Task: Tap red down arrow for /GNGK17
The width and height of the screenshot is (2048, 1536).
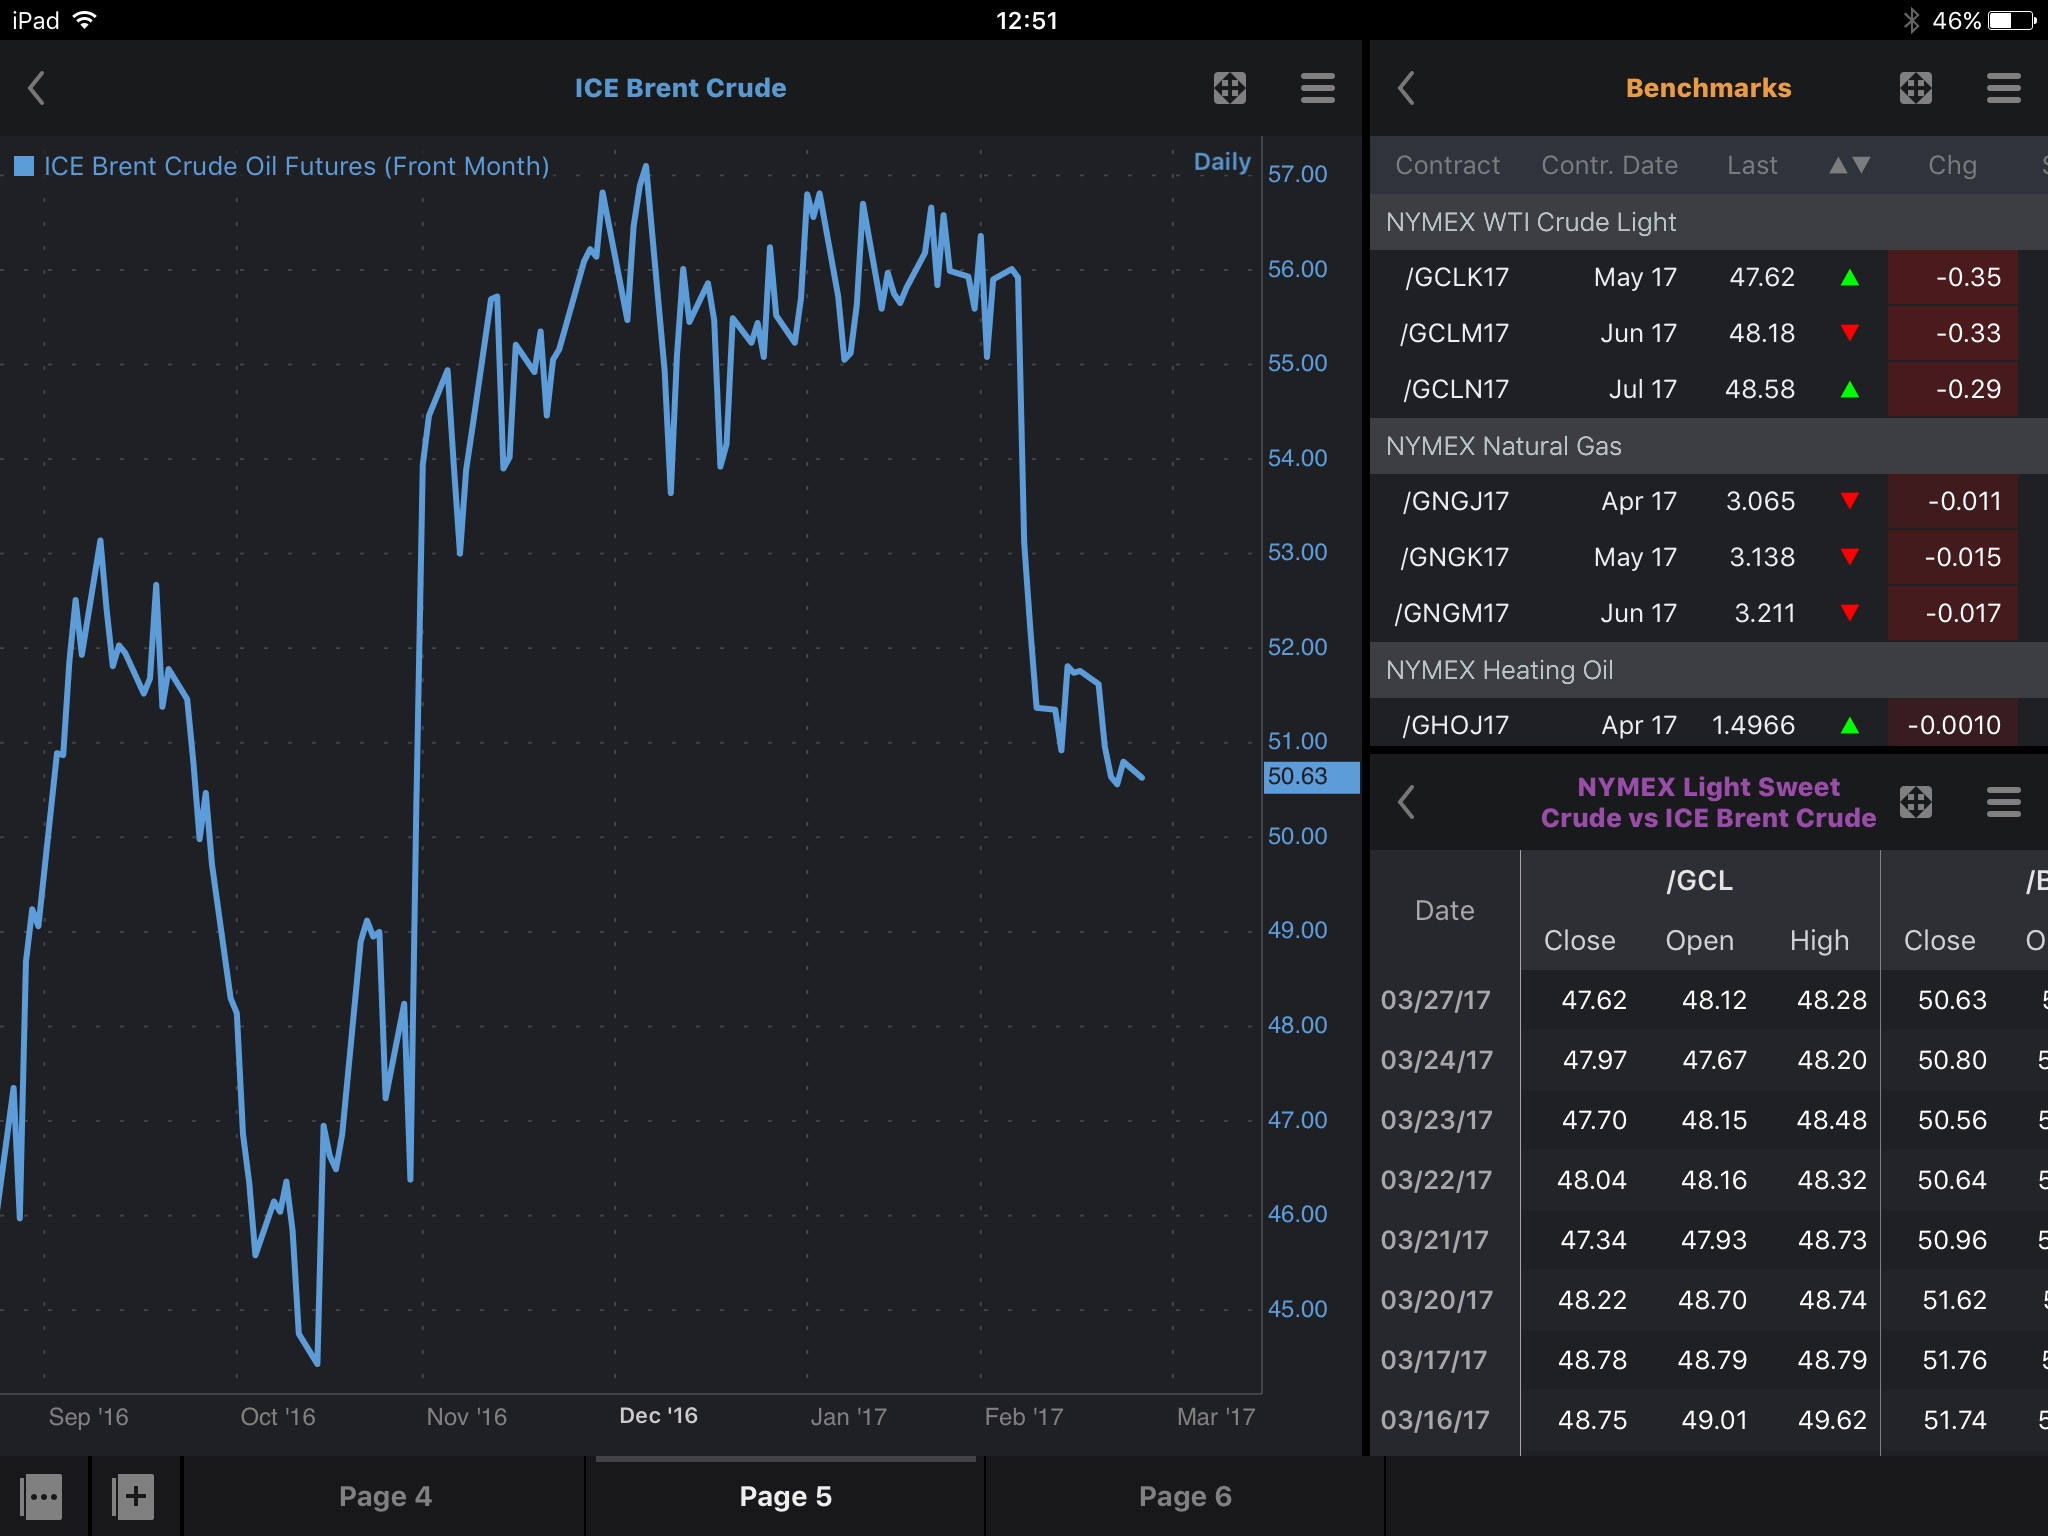Action: point(1850,557)
